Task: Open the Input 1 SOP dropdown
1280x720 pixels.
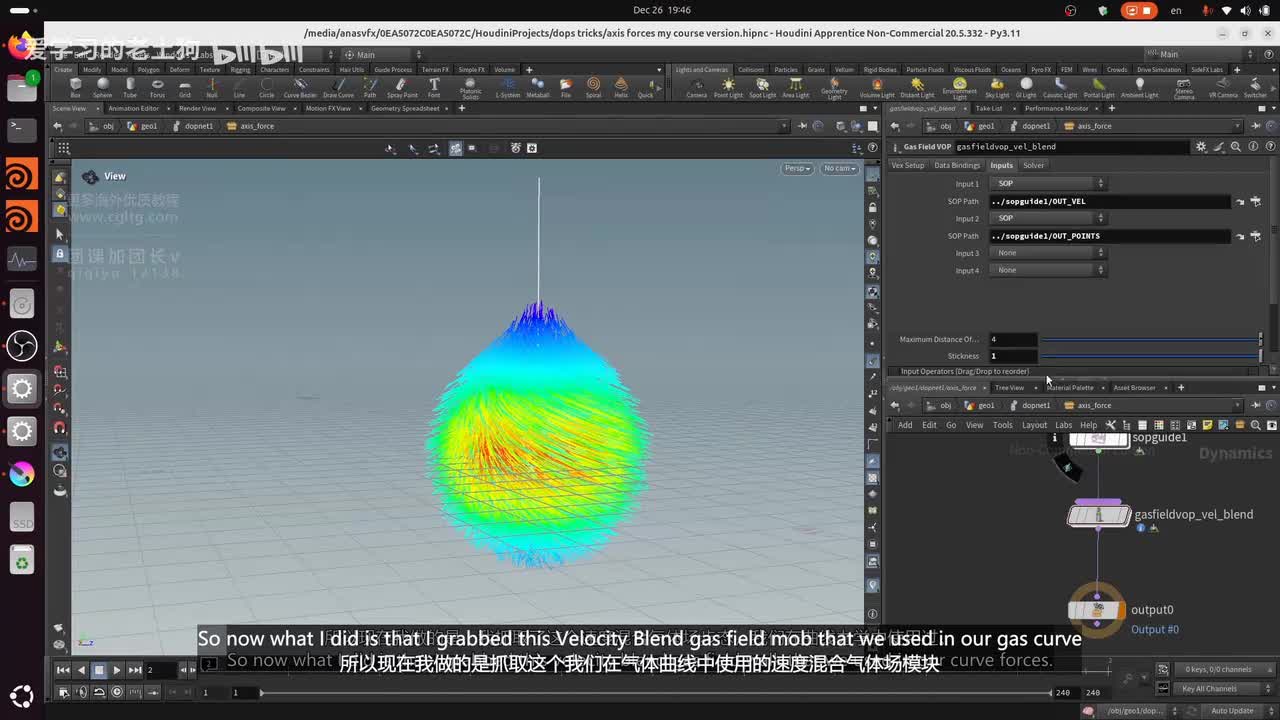Action: pos(1049,184)
